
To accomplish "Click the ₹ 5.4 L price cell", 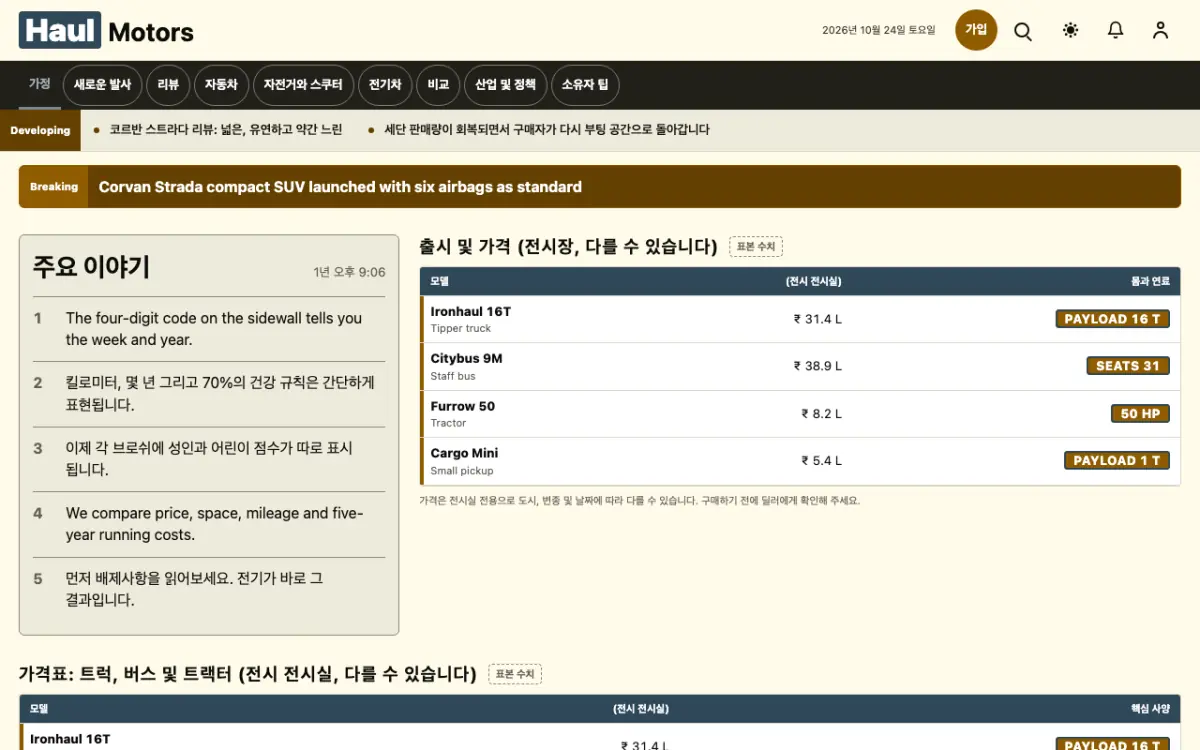I will tap(821, 461).
